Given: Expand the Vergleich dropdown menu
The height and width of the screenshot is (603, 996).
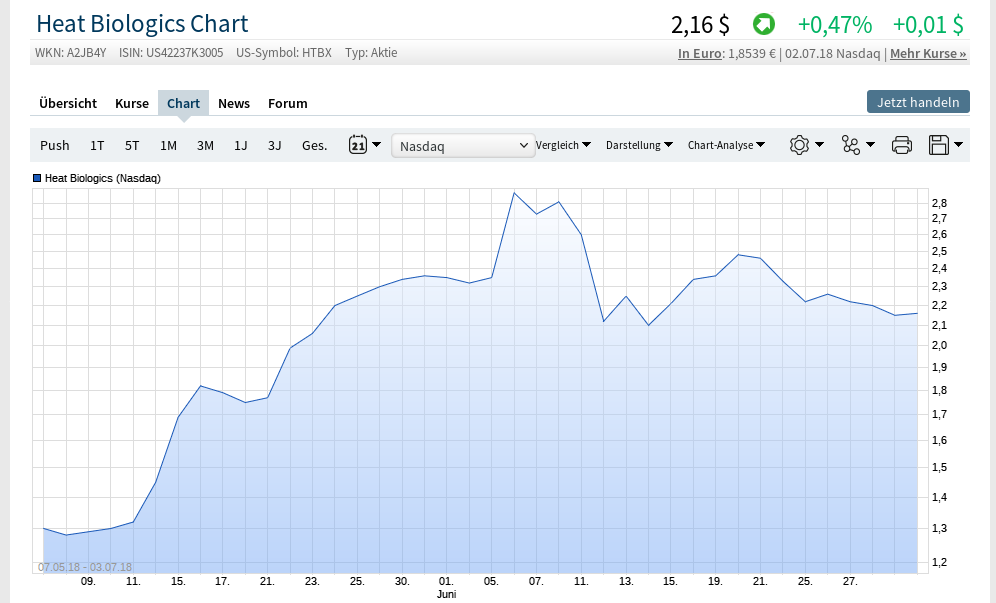Looking at the screenshot, I should 563,145.
